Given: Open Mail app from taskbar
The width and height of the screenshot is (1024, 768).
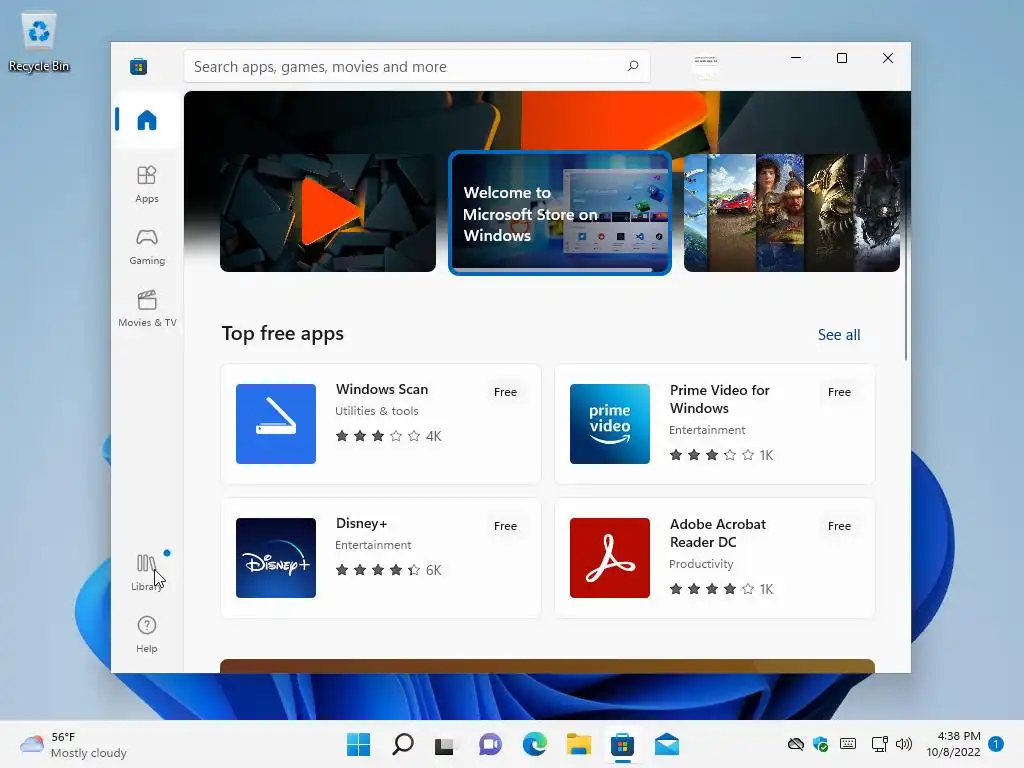Looking at the screenshot, I should [x=667, y=744].
